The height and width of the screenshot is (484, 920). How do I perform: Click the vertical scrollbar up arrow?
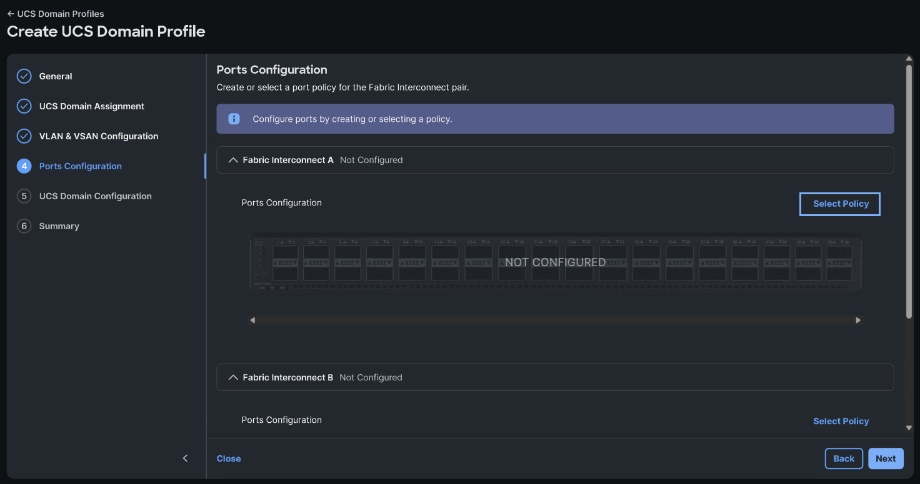909,59
